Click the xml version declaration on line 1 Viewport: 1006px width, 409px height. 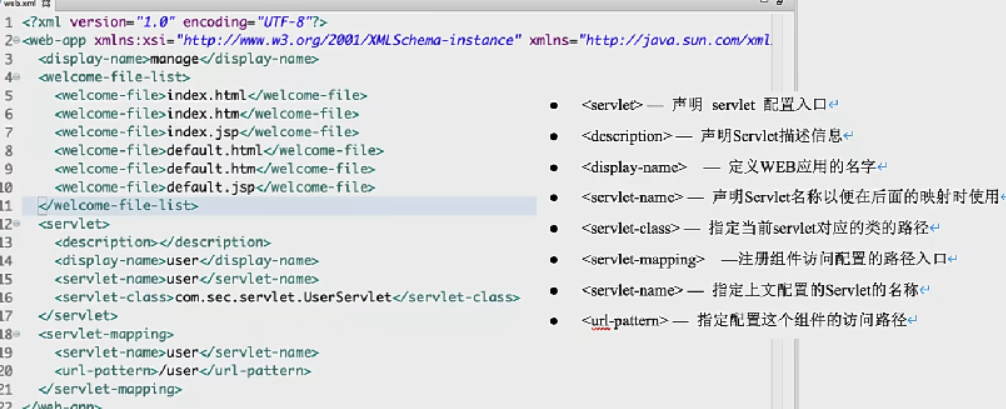(x=175, y=22)
